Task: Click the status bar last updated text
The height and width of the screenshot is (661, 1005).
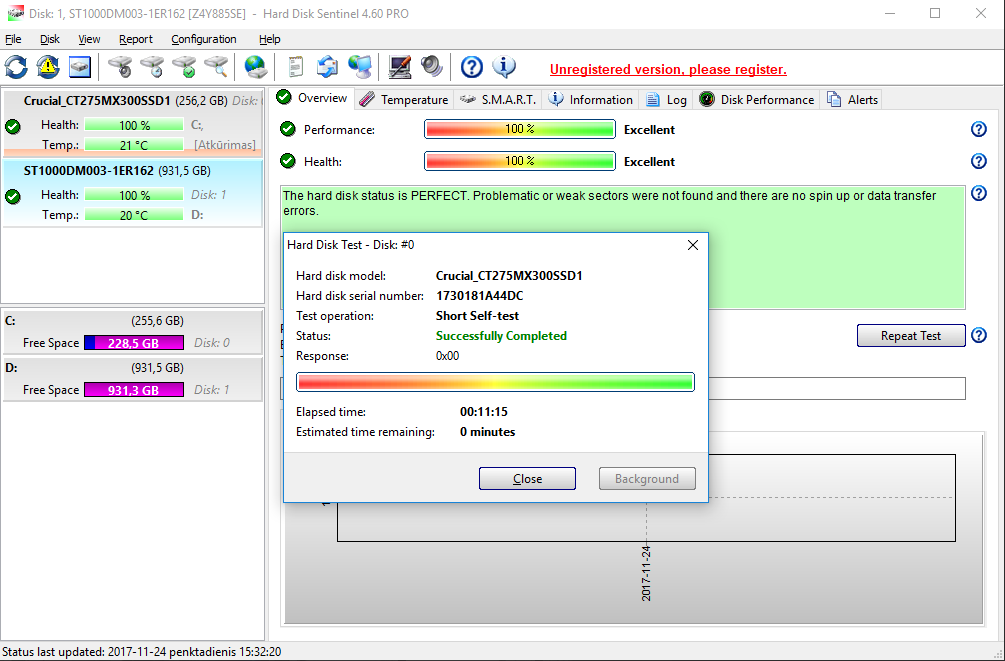Action: click(x=142, y=652)
